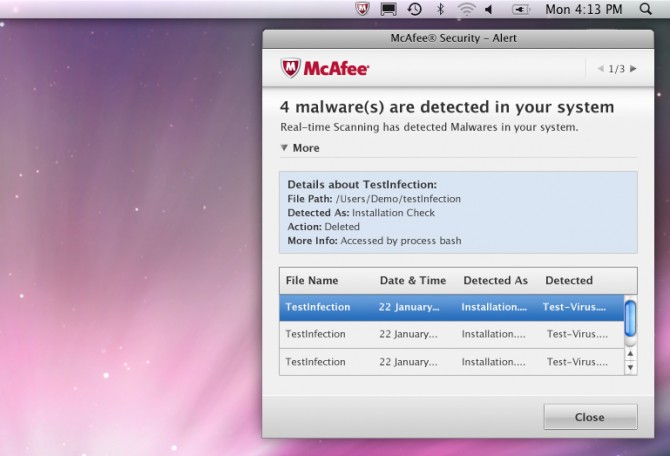Open the Wi-Fi status menu

pos(466,9)
